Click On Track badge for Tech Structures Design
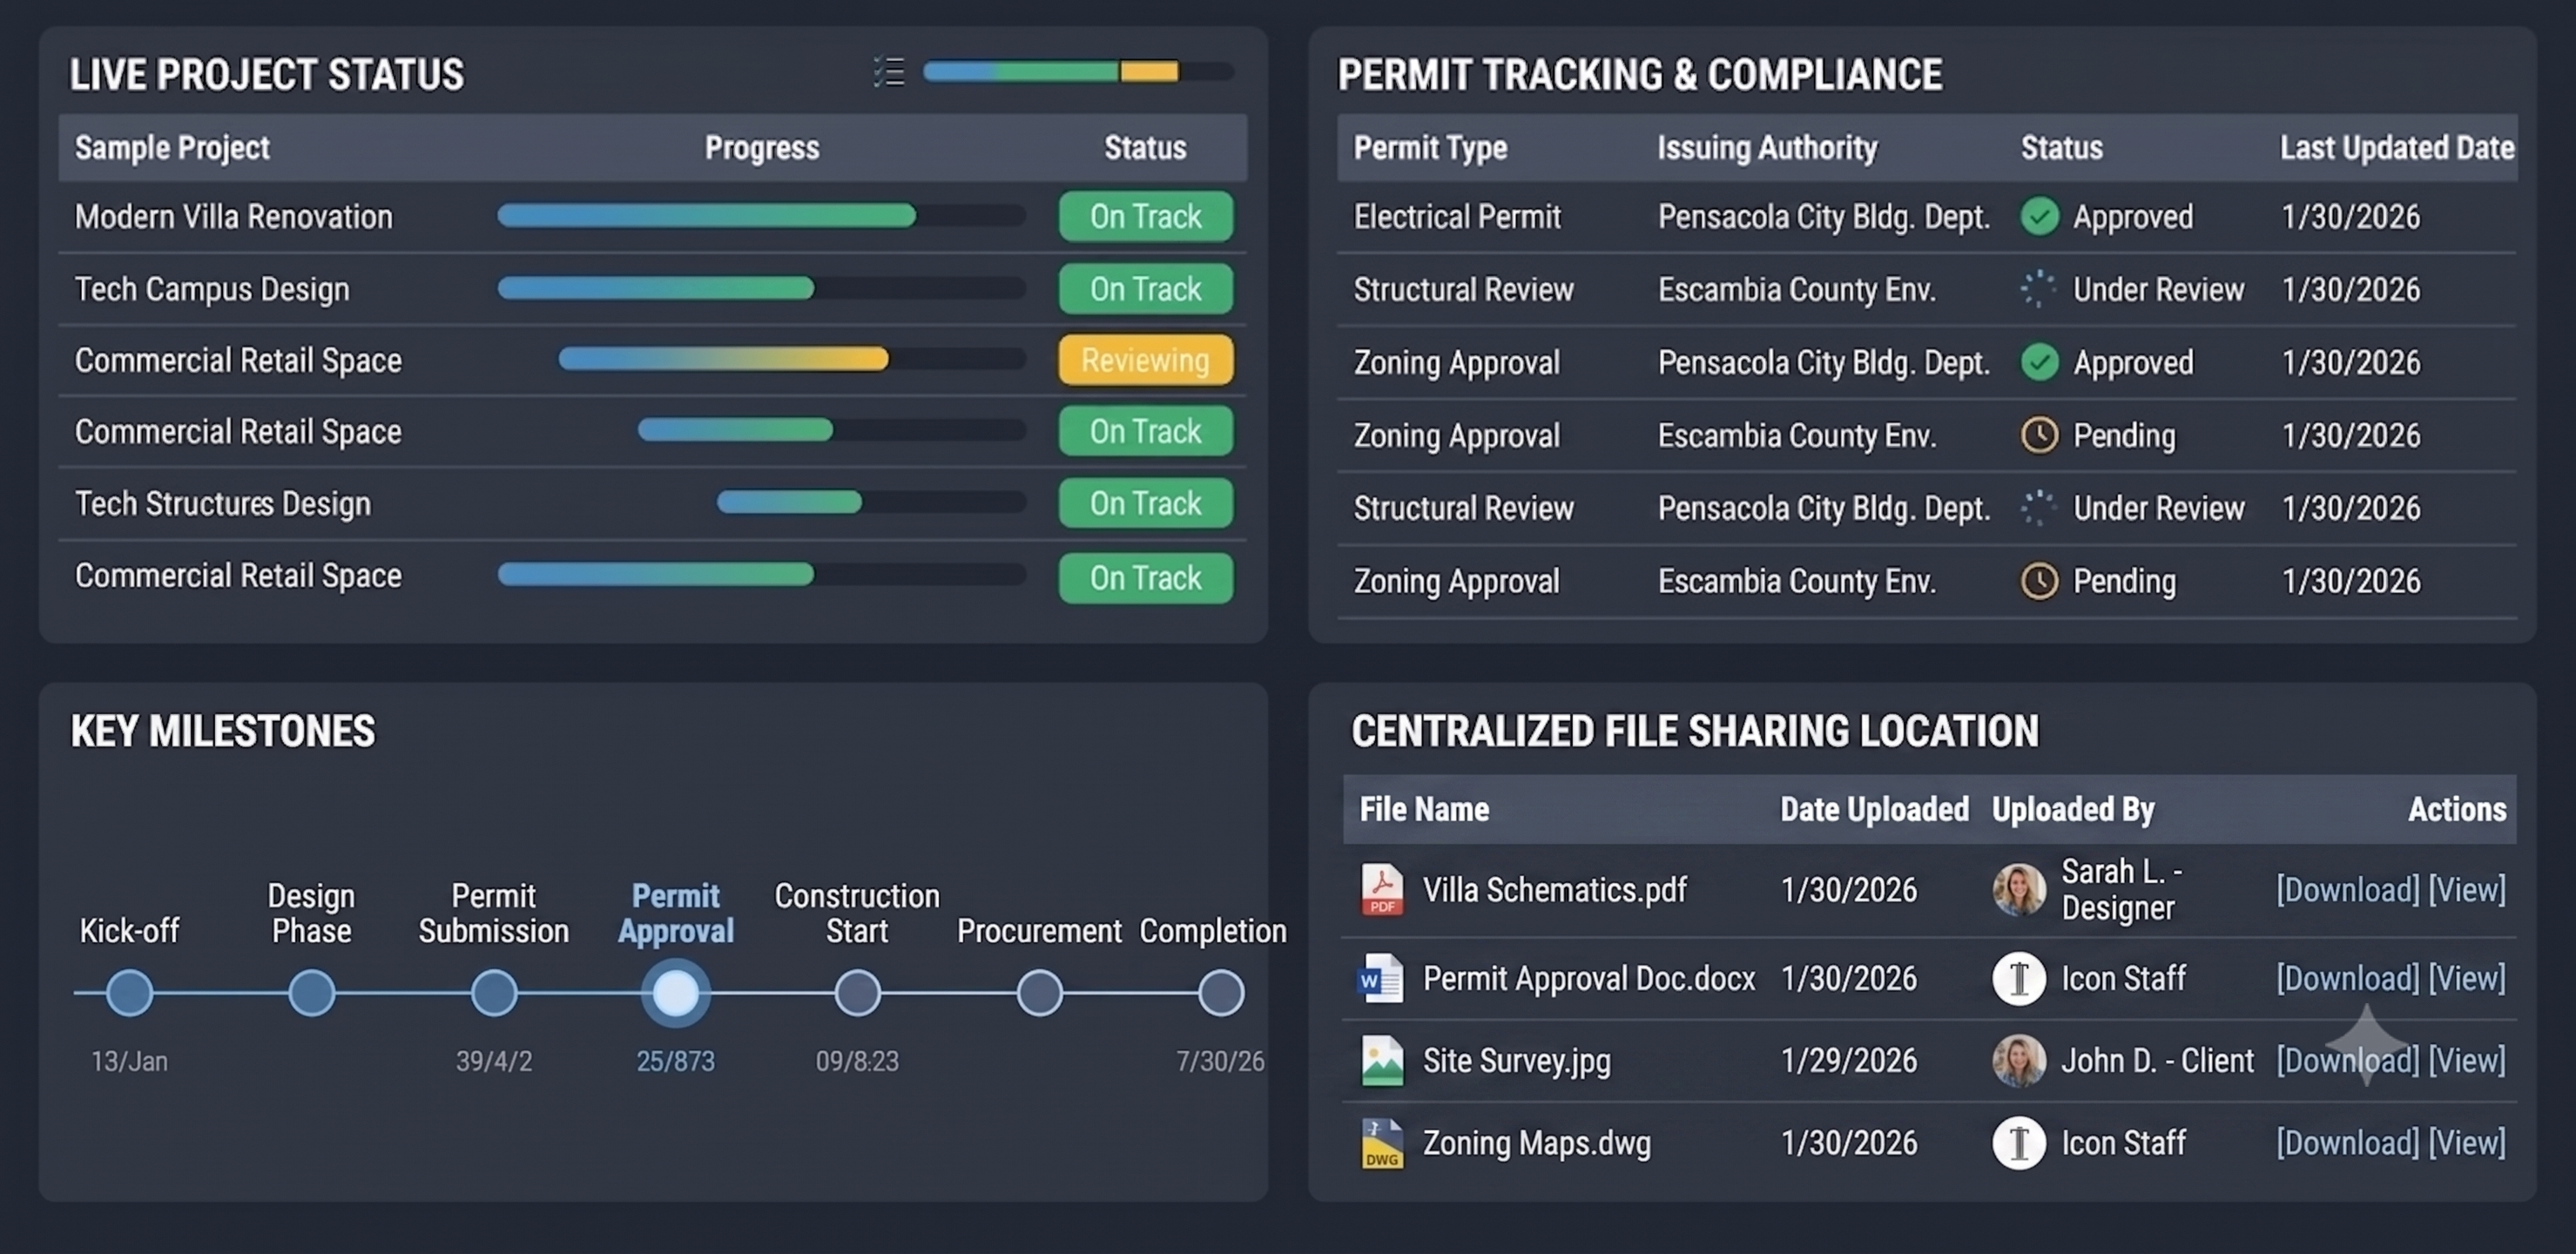 pyautogui.click(x=1146, y=503)
